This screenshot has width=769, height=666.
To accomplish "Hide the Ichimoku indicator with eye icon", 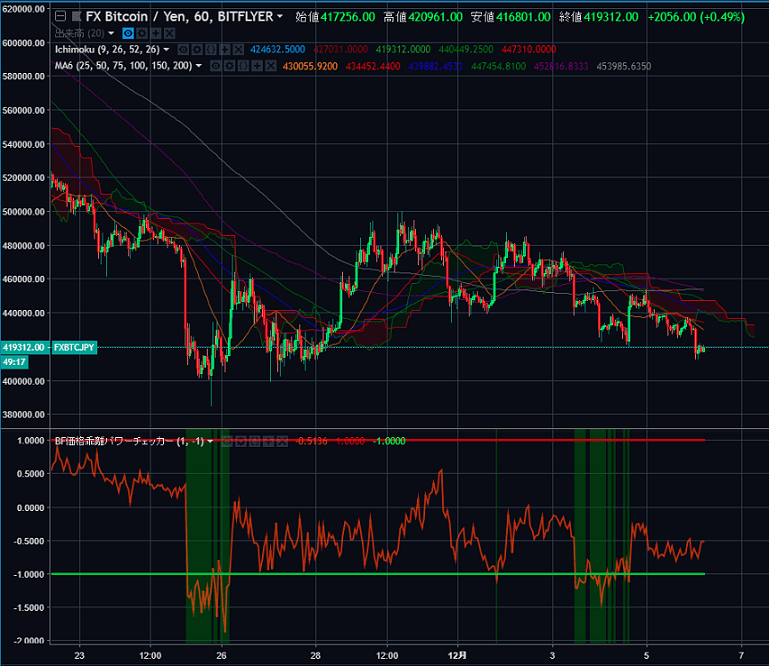I will [x=183, y=50].
